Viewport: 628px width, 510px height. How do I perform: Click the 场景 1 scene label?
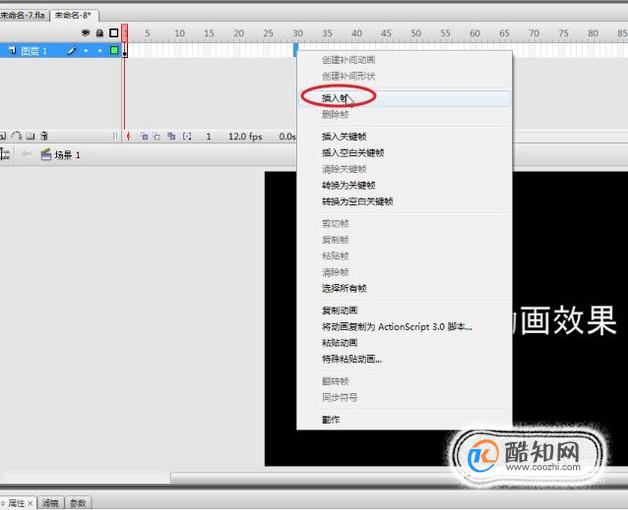(x=67, y=155)
